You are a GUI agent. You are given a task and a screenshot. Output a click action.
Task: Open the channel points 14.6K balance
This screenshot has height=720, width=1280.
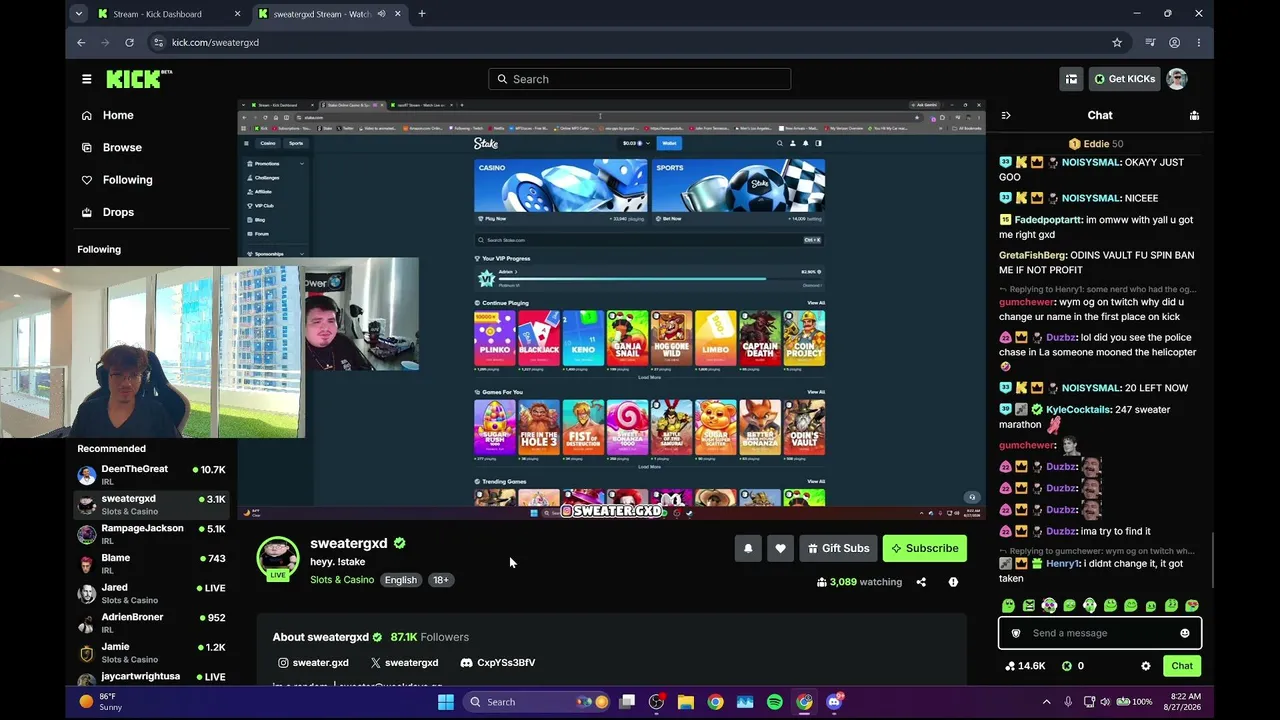1025,666
